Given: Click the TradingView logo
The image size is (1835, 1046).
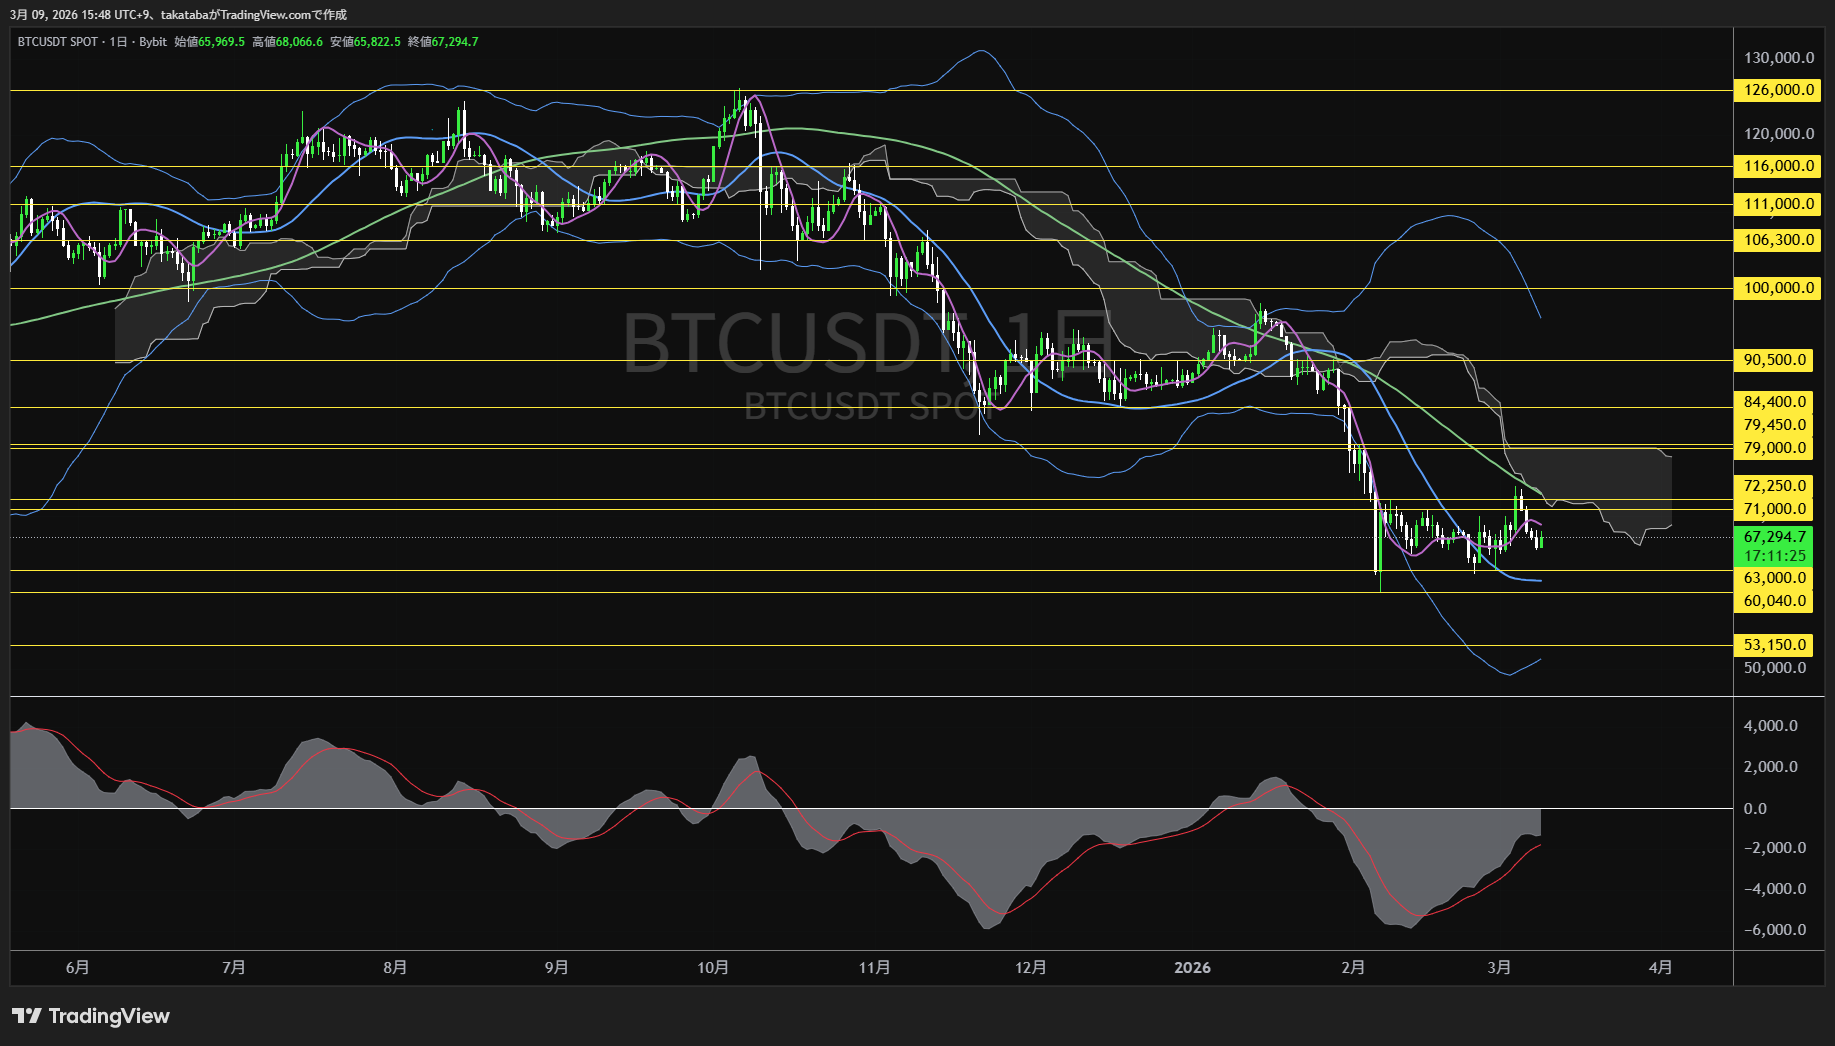Looking at the screenshot, I should point(90,1016).
